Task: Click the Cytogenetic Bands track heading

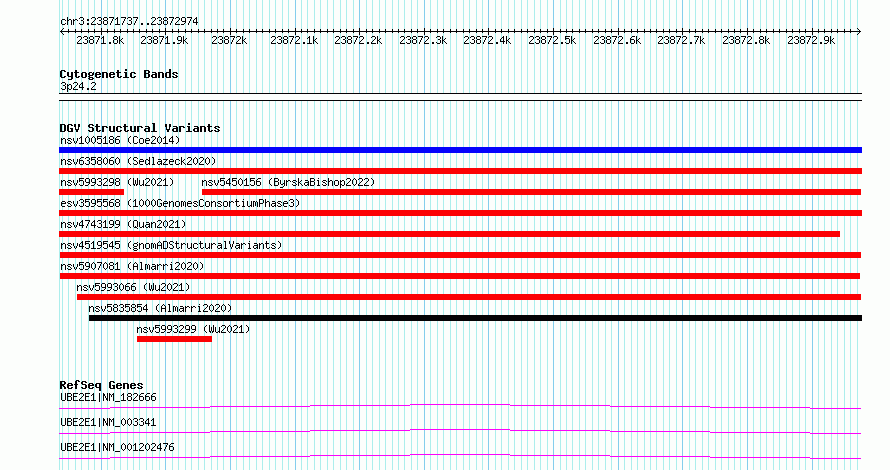Action: tap(119, 74)
